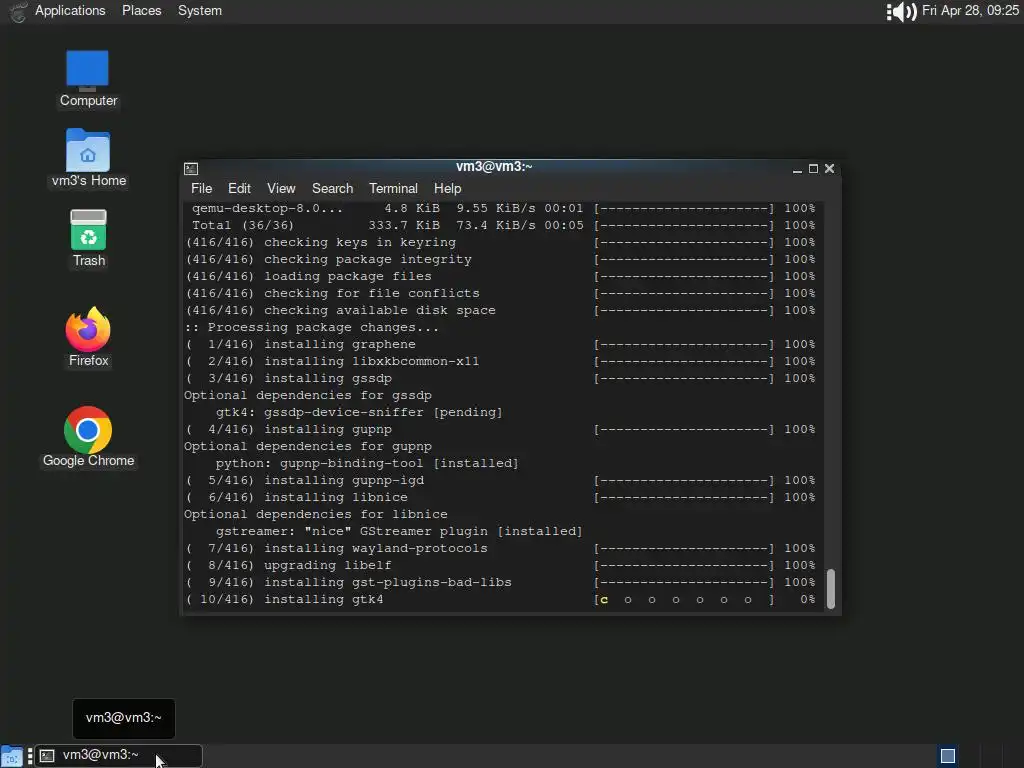1024x768 pixels.
Task: Click 'gssdp-device-sniffer [pending]' text
Action: (x=383, y=412)
